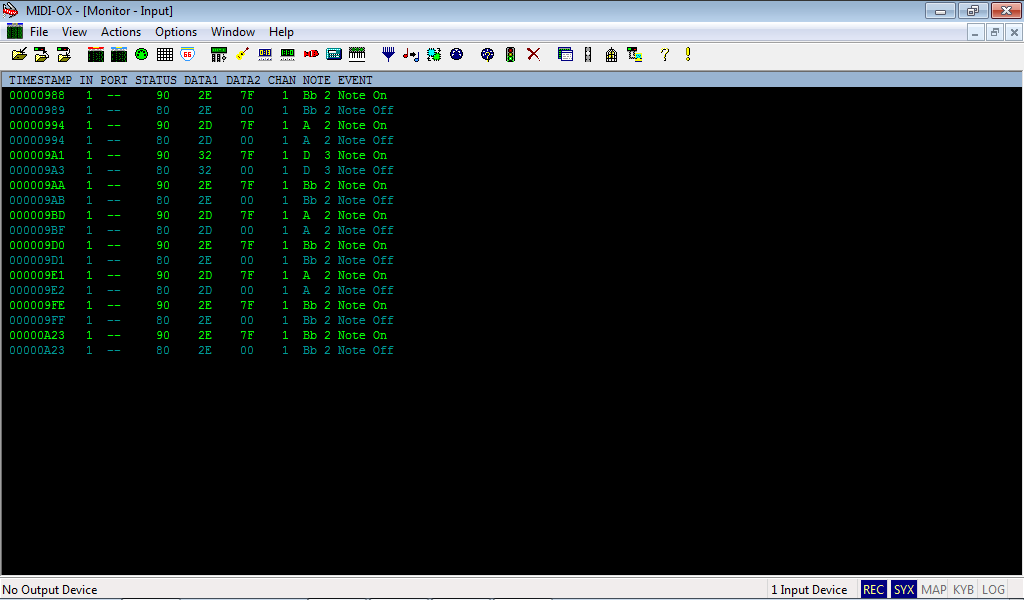Select the D 3 Note On row 000009A1
1024x600 pixels.
point(198,155)
